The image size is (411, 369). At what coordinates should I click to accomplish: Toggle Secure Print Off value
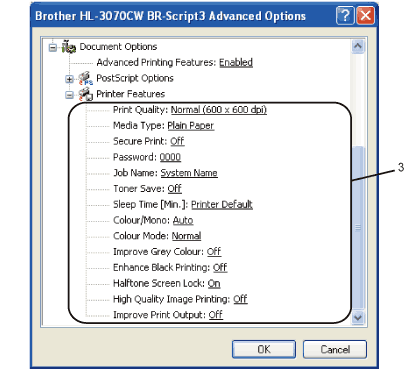point(177,141)
